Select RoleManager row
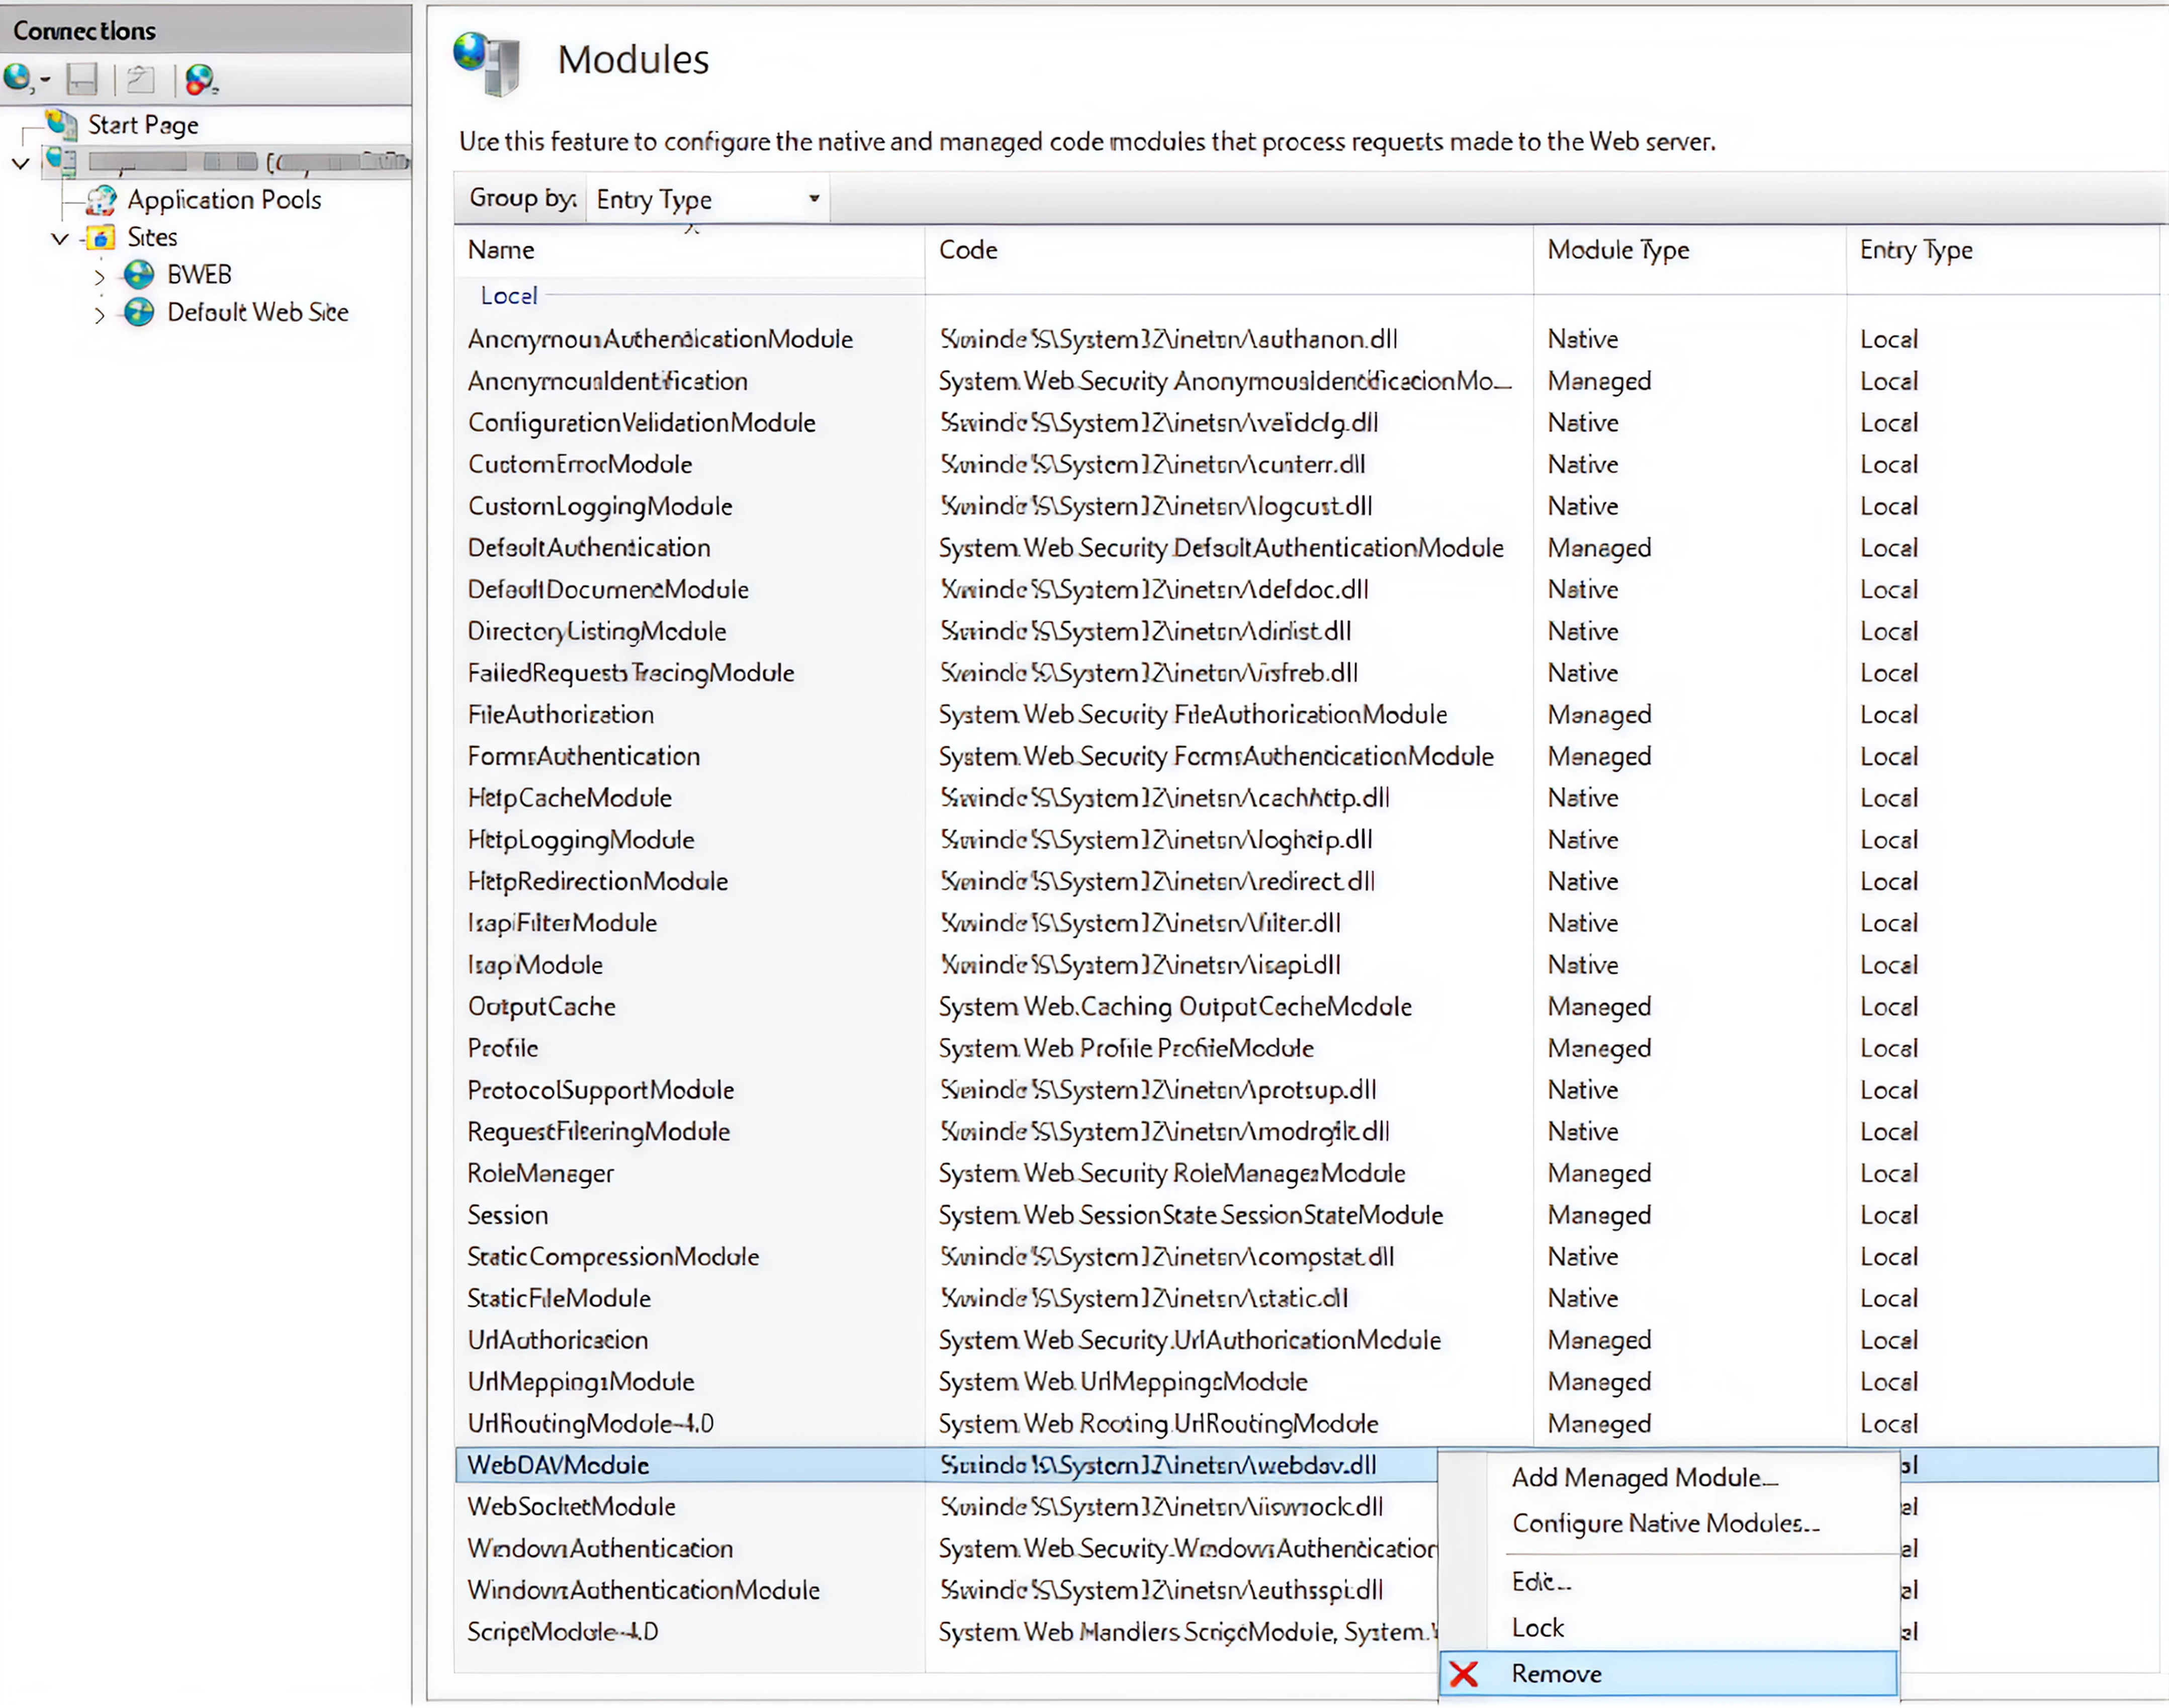 pos(1306,1174)
